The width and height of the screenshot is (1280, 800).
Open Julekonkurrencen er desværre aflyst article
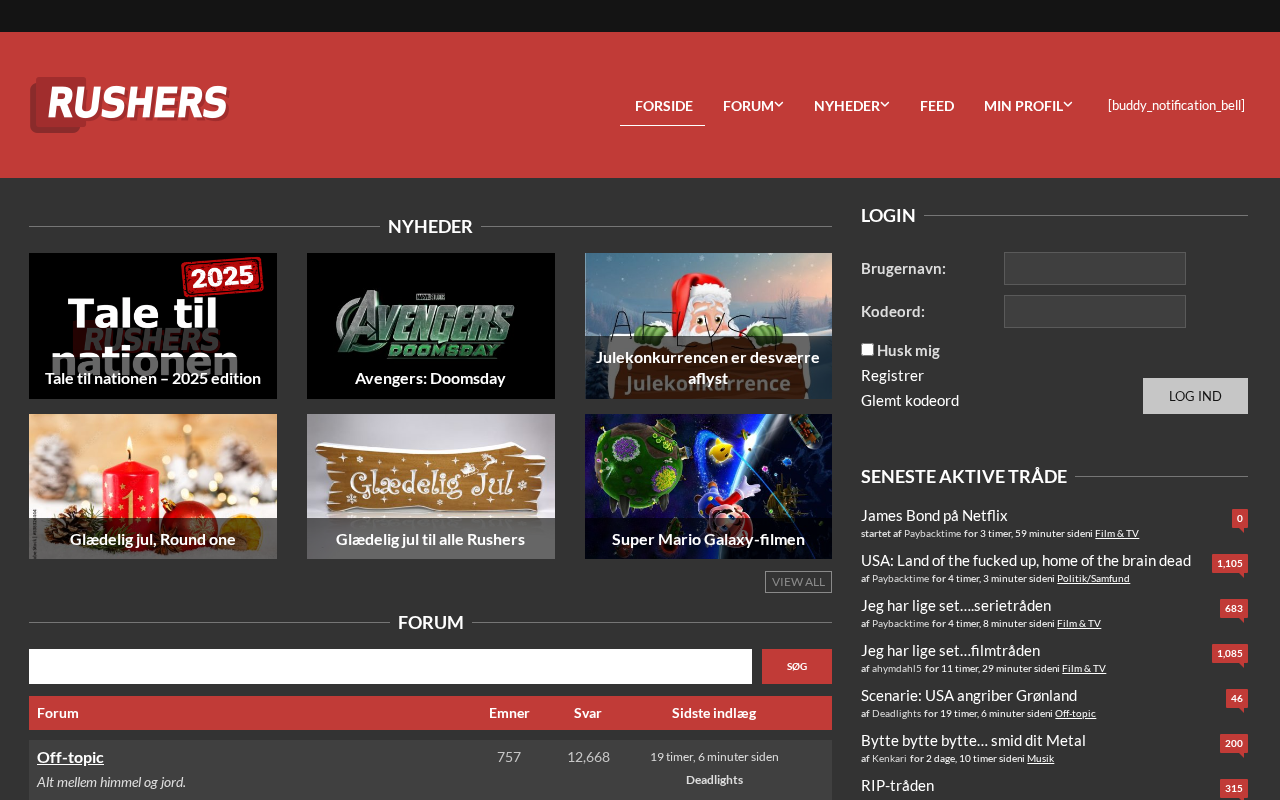pyautogui.click(x=708, y=326)
